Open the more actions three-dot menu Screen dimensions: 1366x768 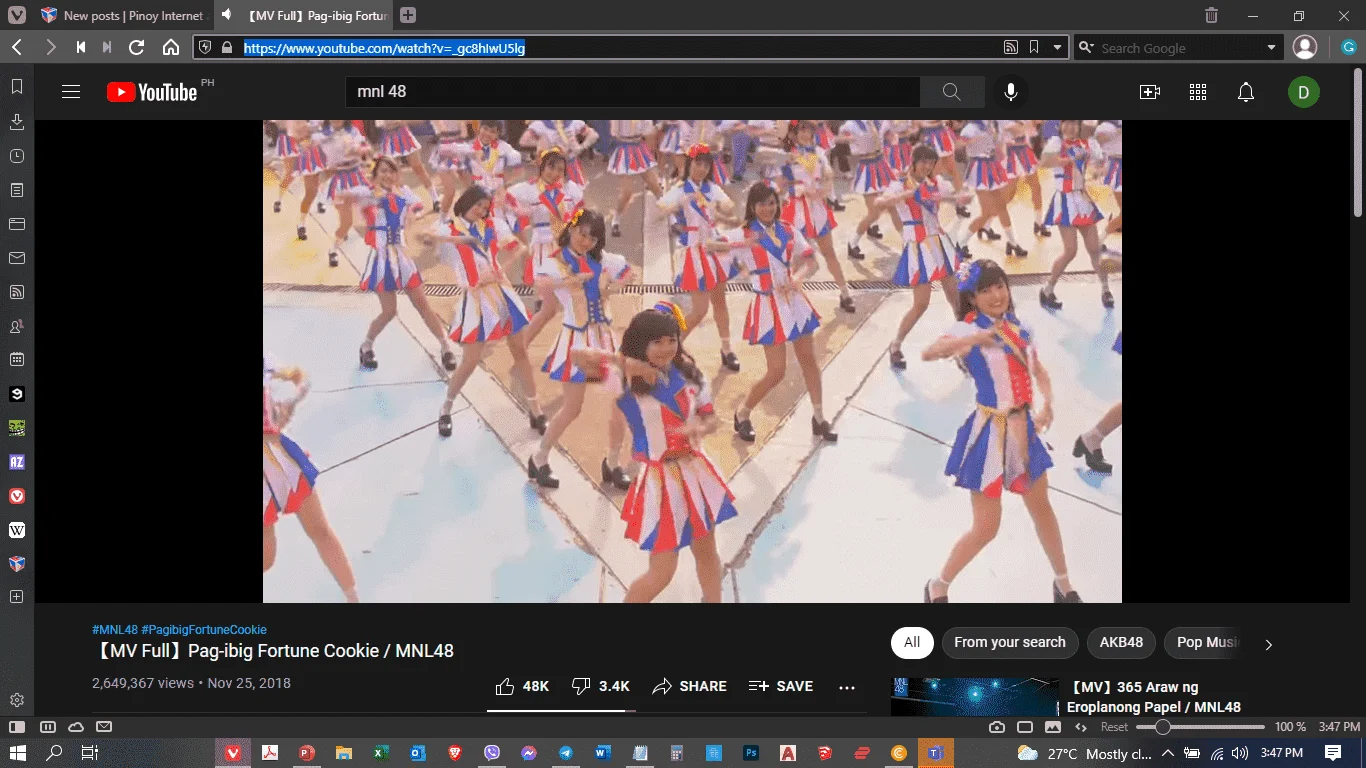(x=847, y=687)
